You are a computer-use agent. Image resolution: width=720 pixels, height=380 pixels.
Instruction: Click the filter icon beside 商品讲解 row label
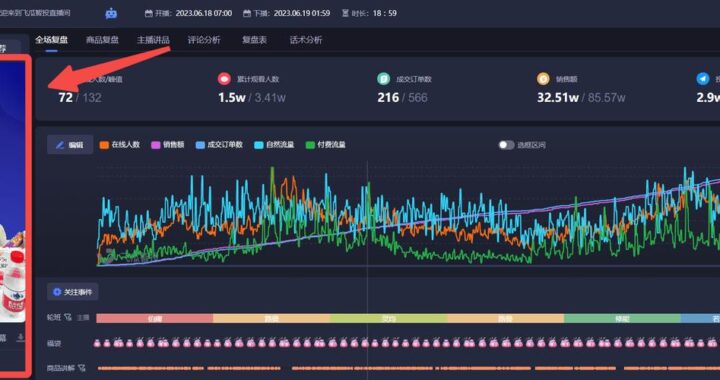[82, 368]
